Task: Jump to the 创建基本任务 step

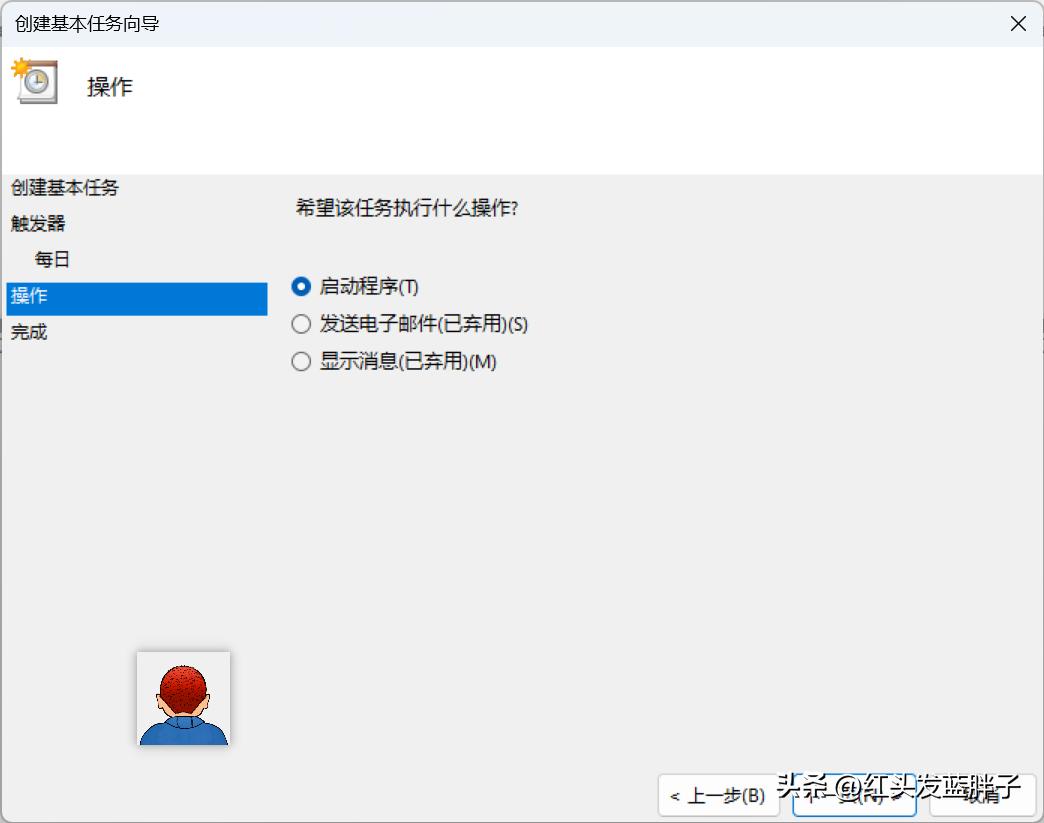Action: (63, 187)
